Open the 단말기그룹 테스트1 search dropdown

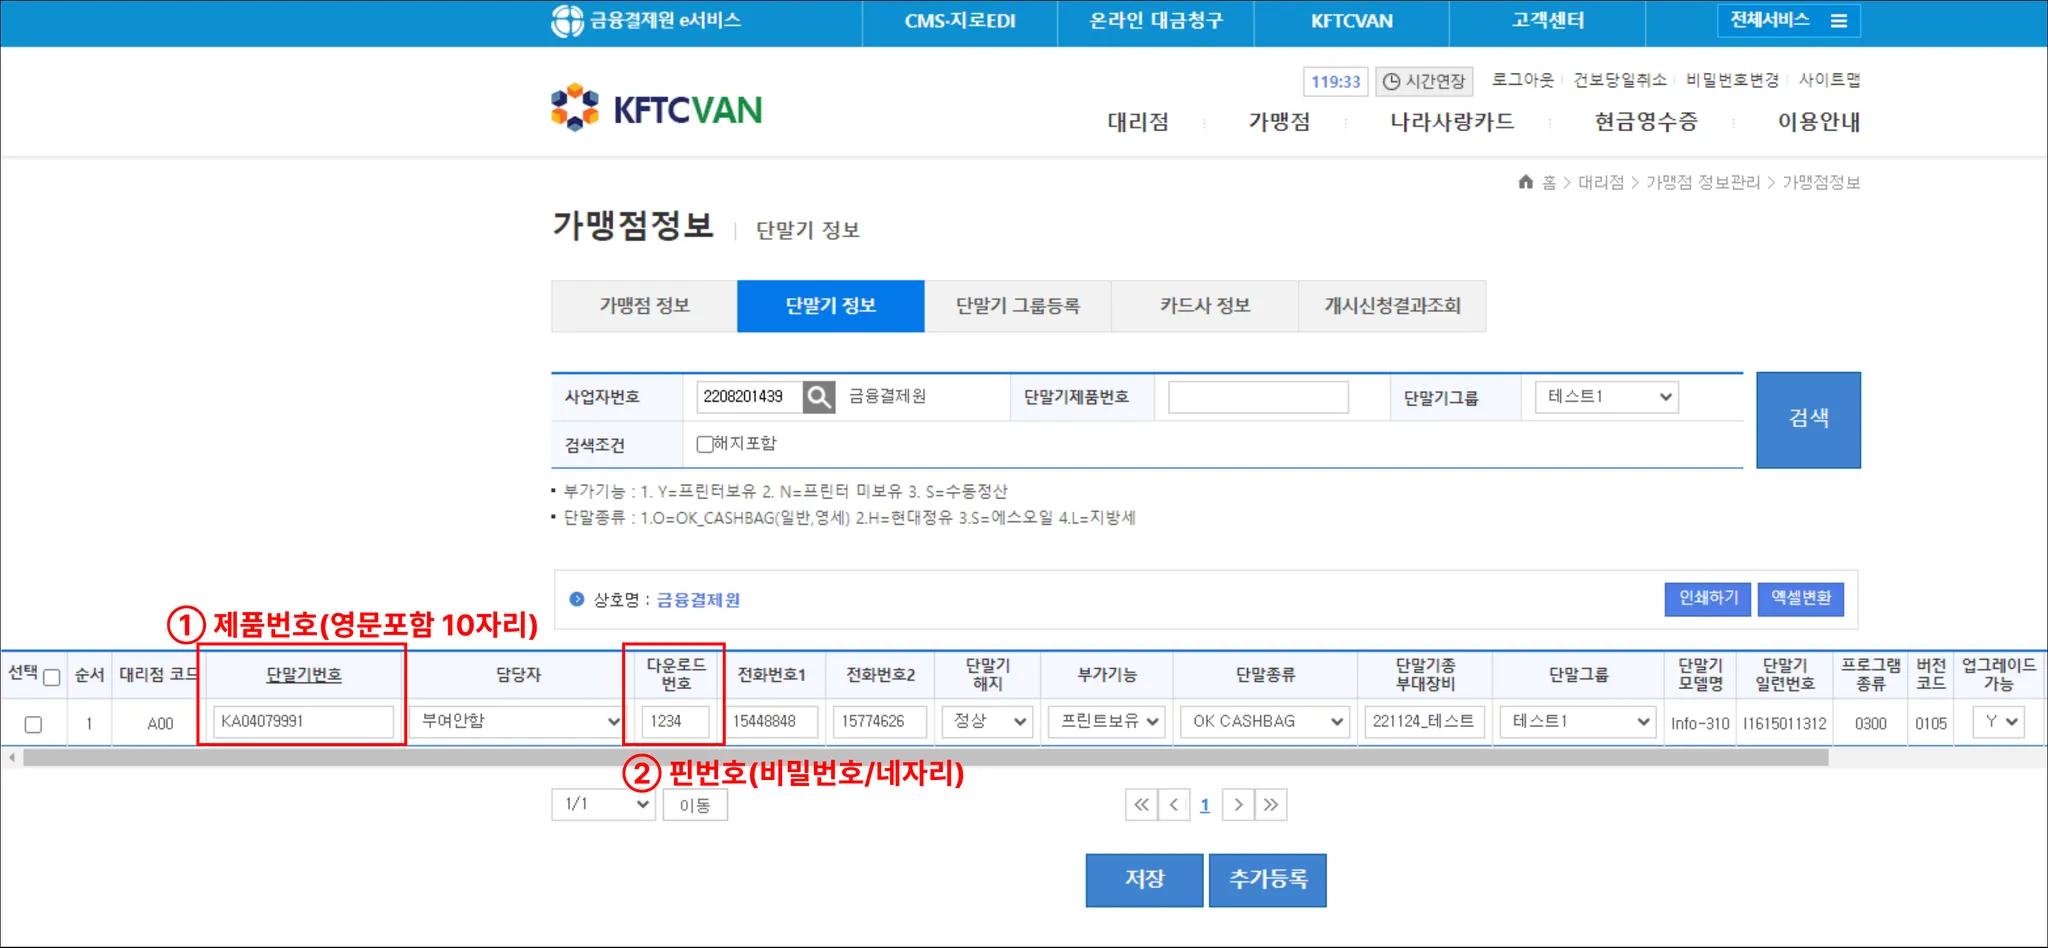[1607, 397]
